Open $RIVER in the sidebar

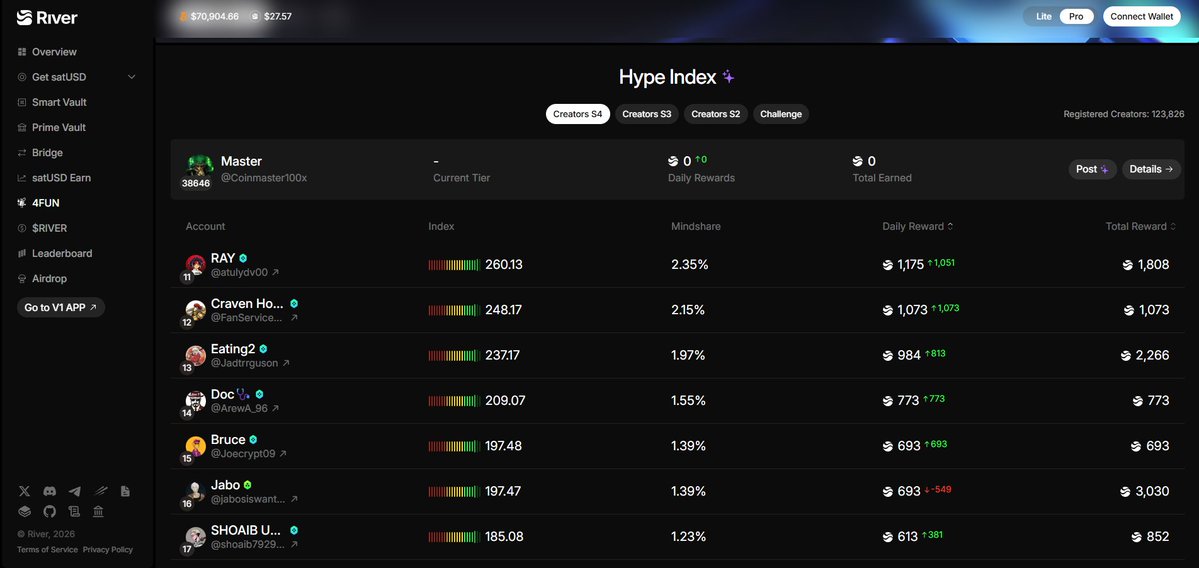pyautogui.click(x=42, y=228)
